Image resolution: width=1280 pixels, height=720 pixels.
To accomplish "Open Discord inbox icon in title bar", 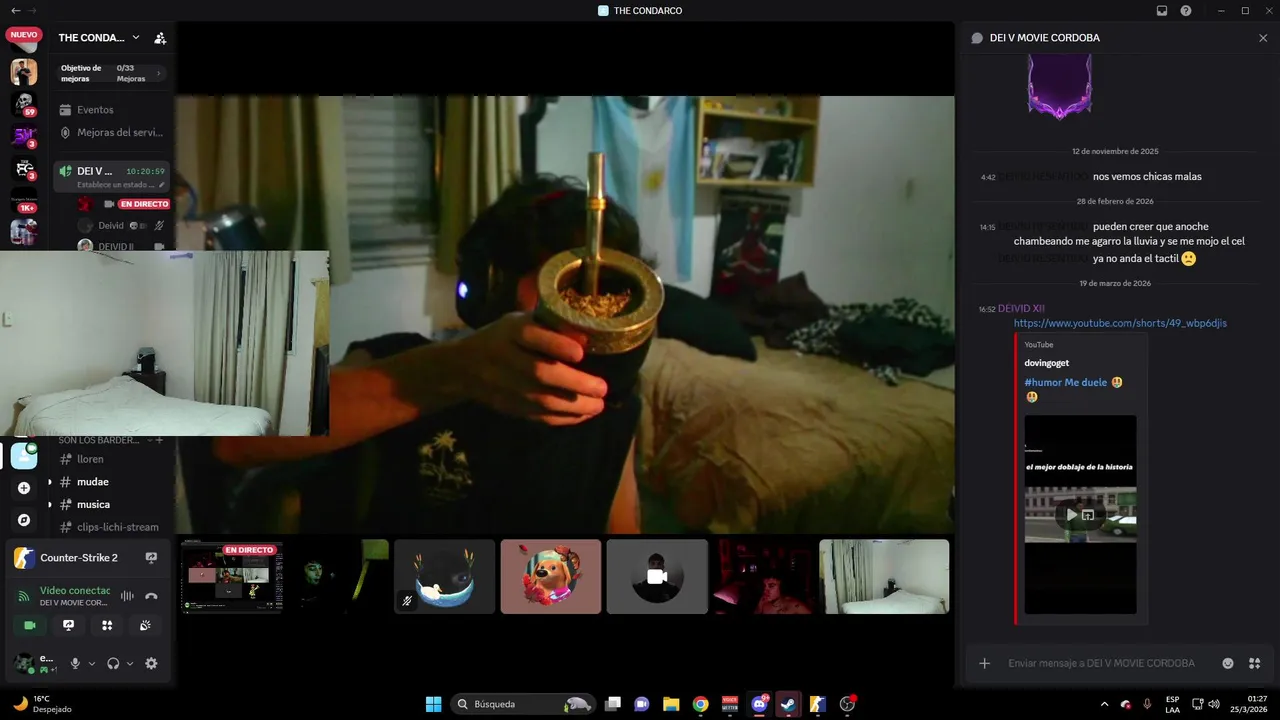I will 1162,11.
